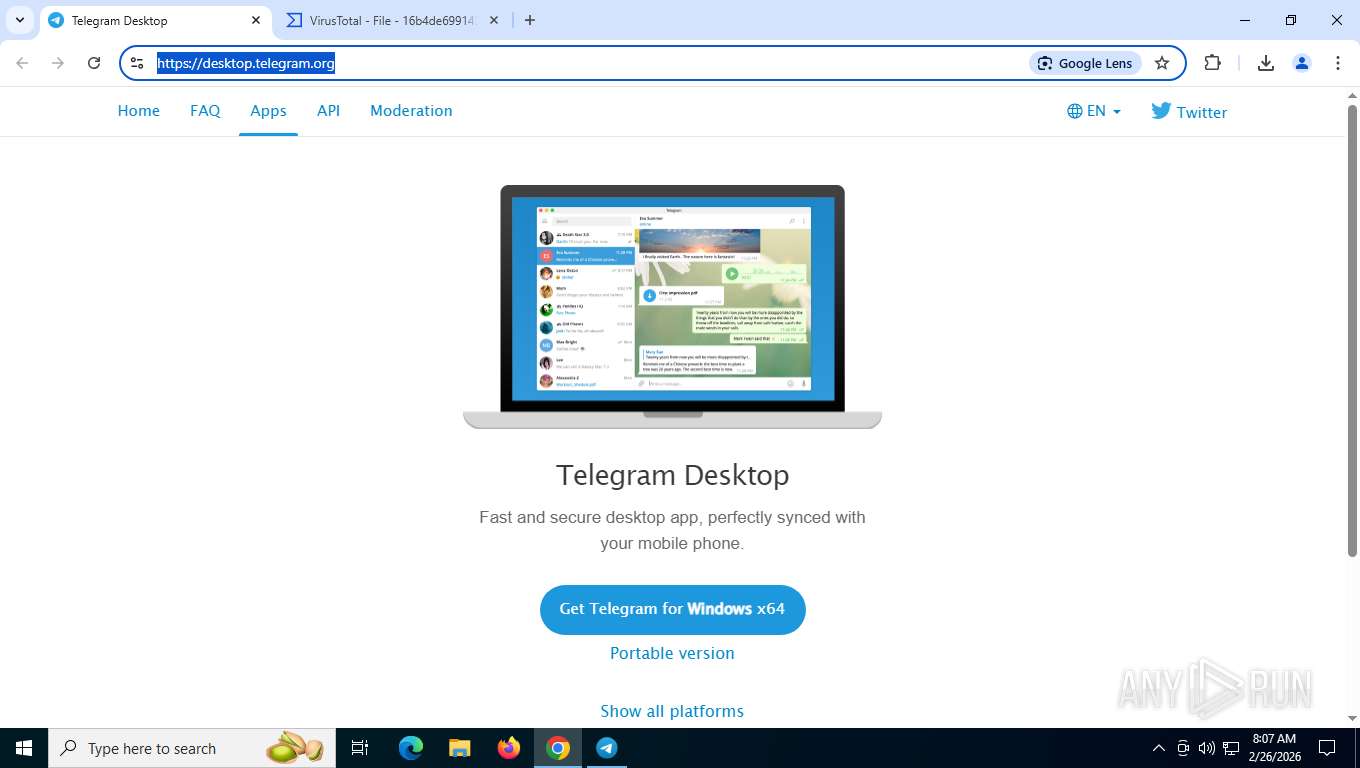Screen dimensions: 1360x768
Task: Open the Moderation nav link
Action: (x=411, y=111)
